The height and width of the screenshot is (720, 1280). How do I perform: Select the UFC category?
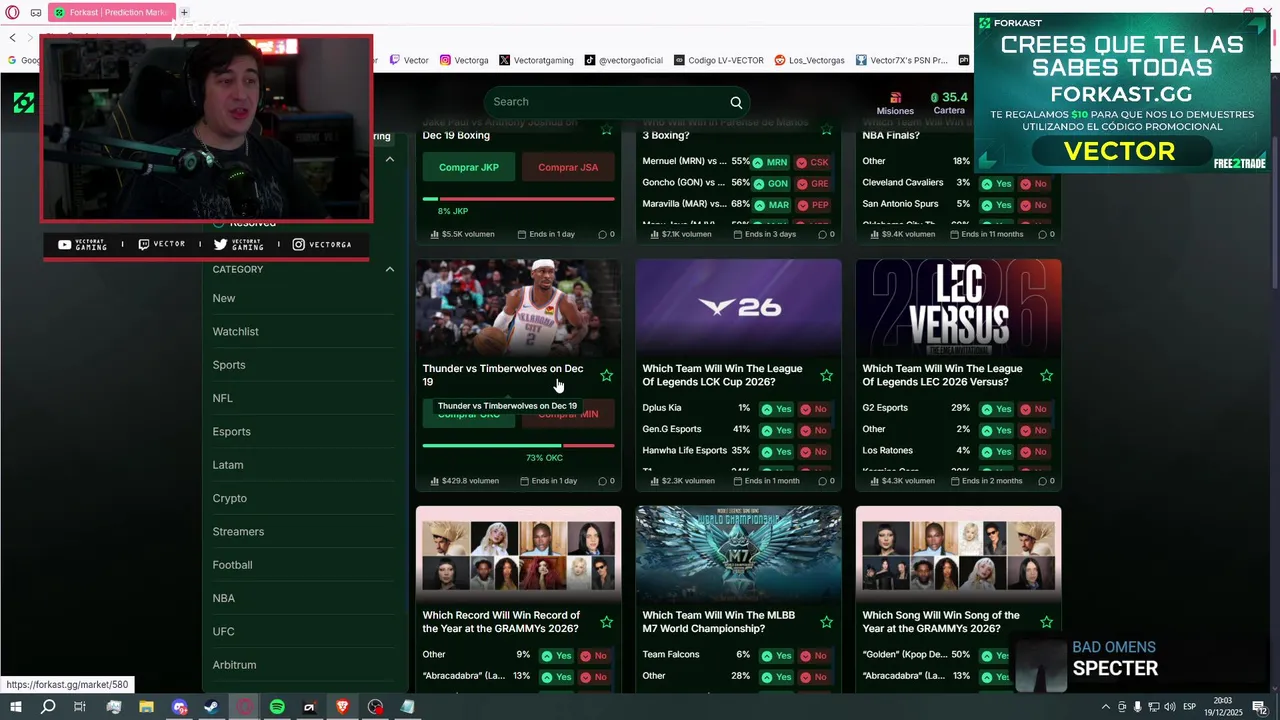(223, 632)
